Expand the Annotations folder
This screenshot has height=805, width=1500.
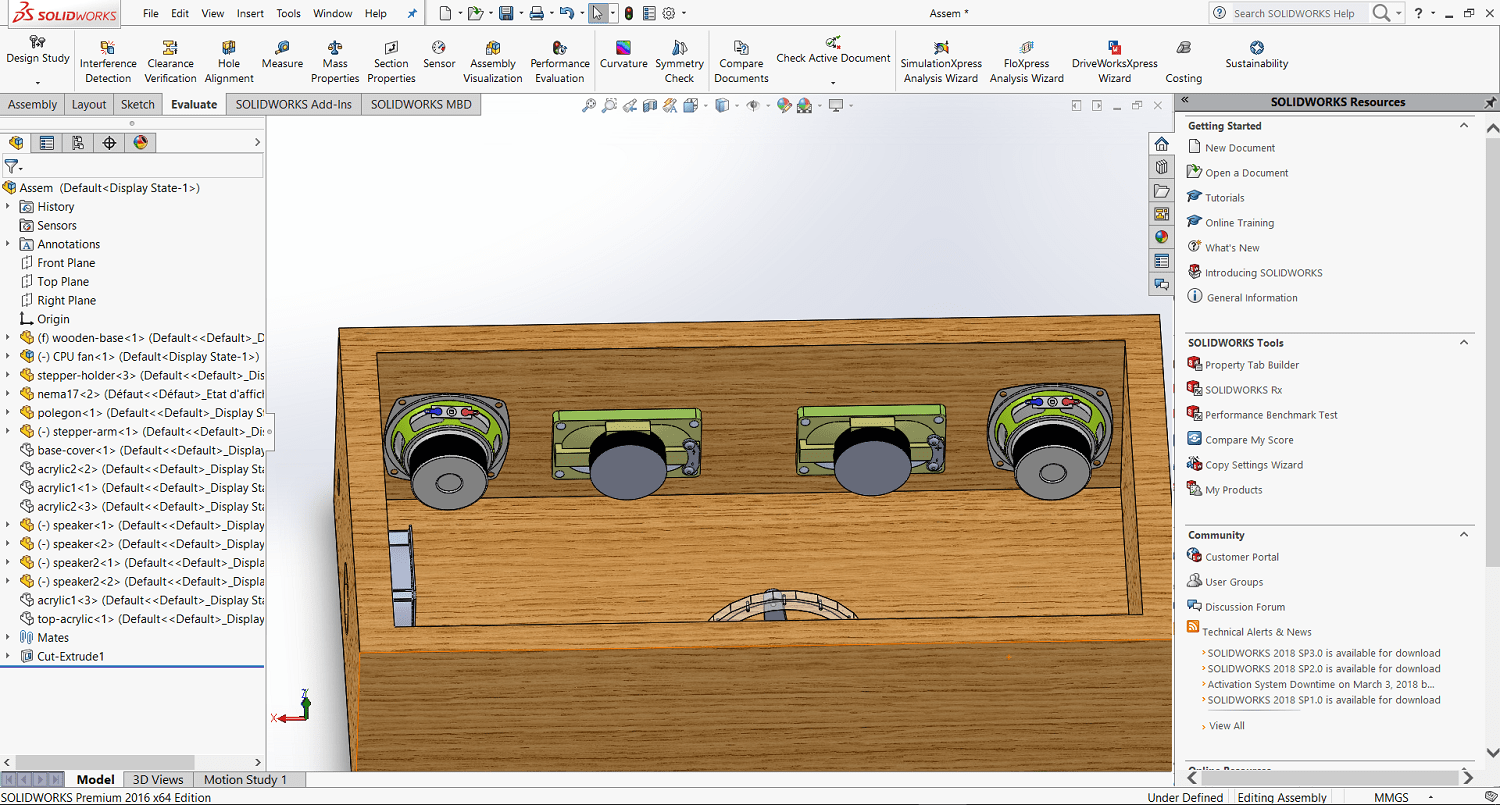tap(8, 244)
